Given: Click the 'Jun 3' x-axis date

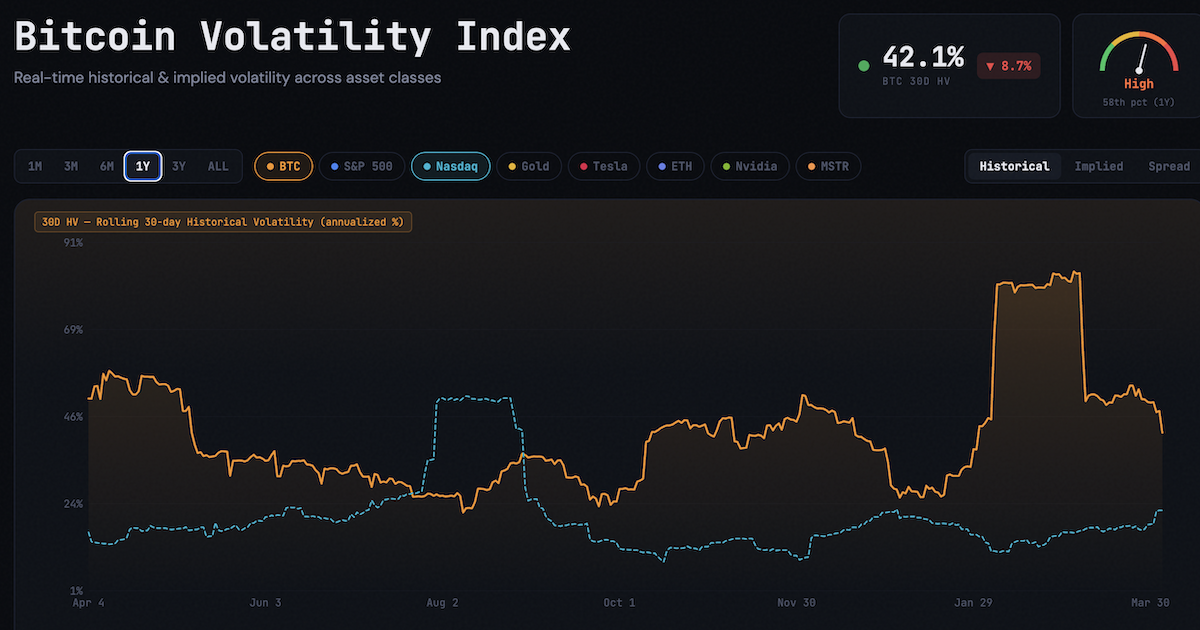Looking at the screenshot, I should tap(265, 603).
